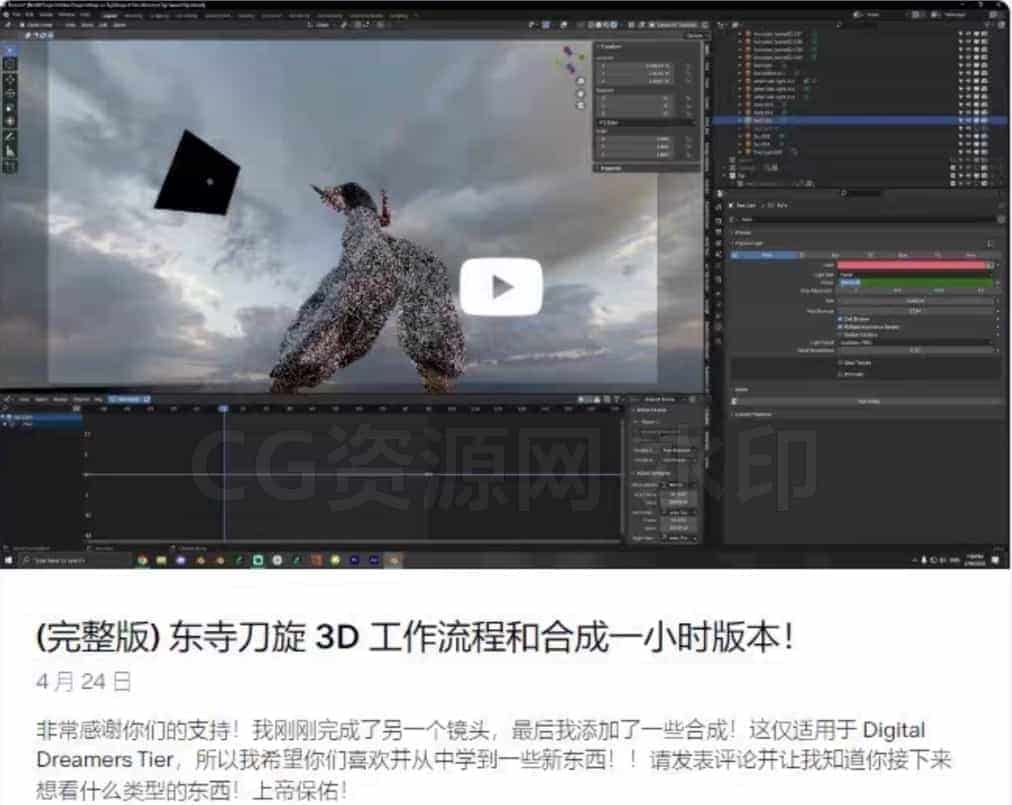Image resolution: width=1012 pixels, height=805 pixels.
Task: Open Chrome from the Windows taskbar
Action: [x=142, y=560]
